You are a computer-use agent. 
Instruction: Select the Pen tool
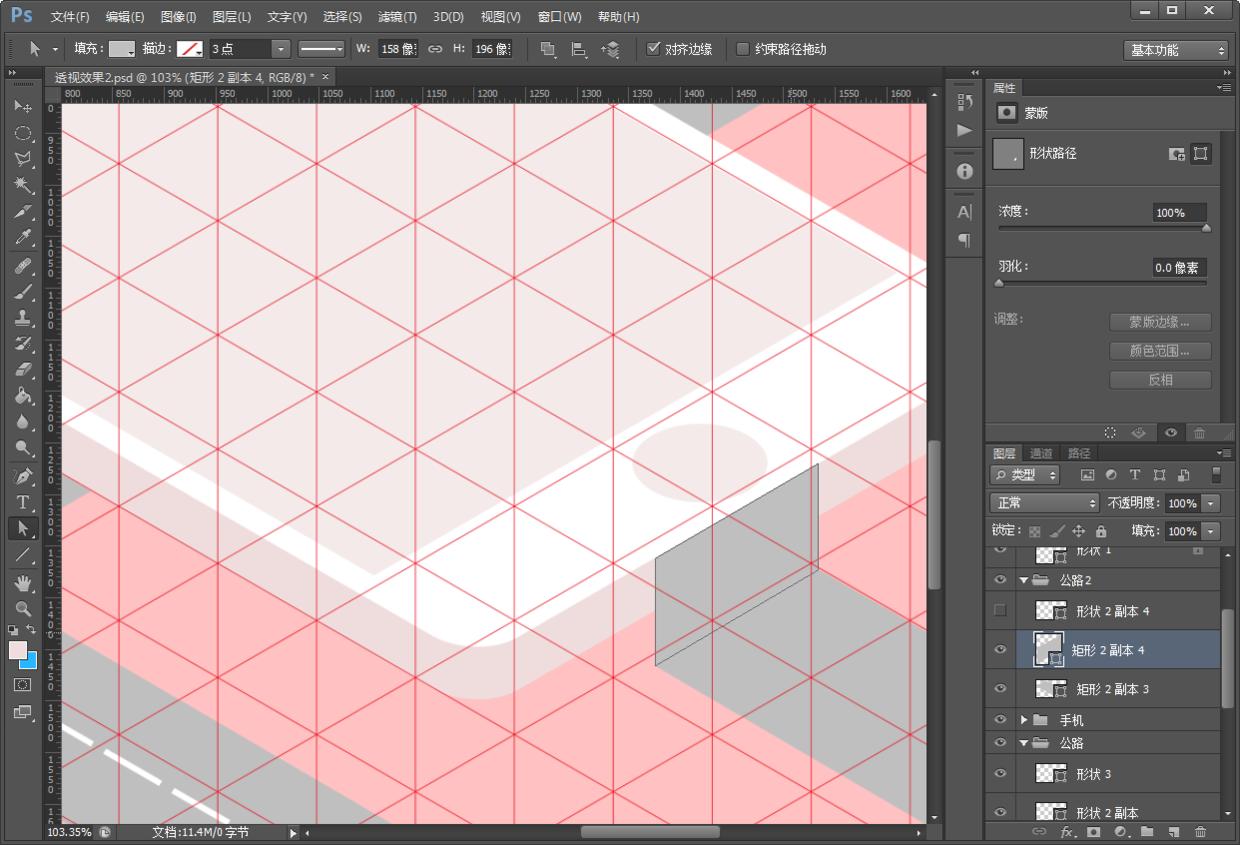[x=23, y=476]
